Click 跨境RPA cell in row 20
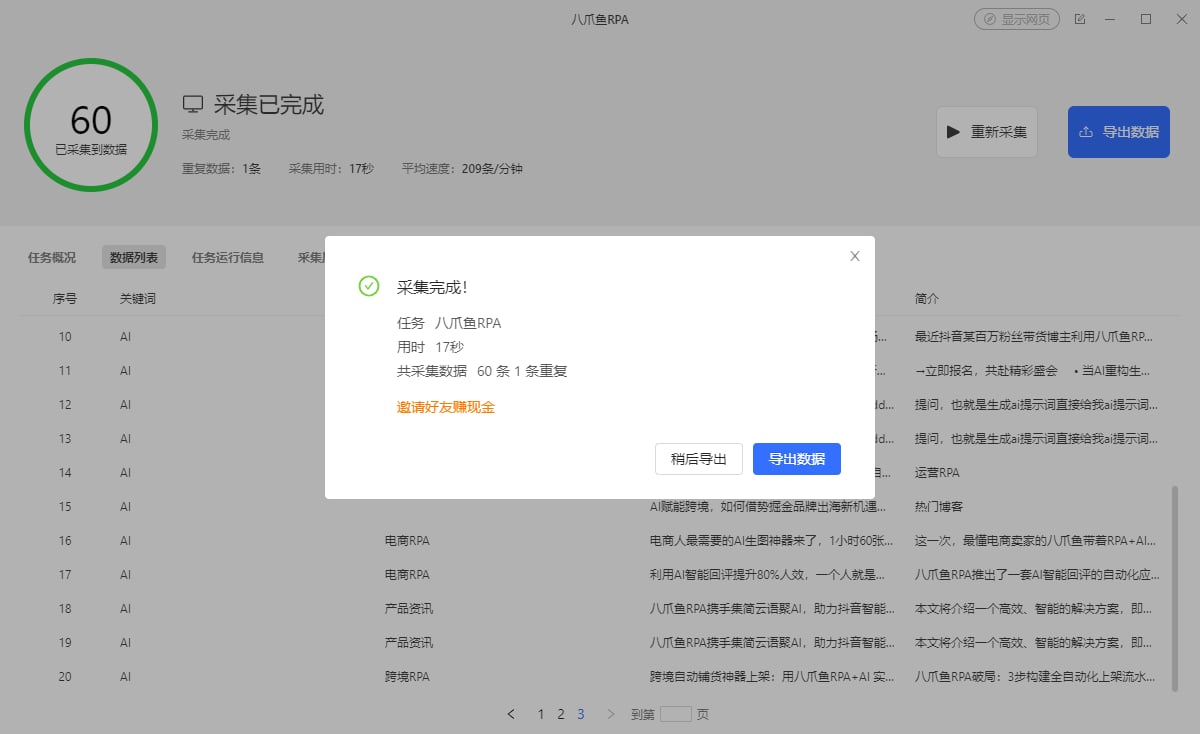This screenshot has height=734, width=1200. tap(407, 677)
